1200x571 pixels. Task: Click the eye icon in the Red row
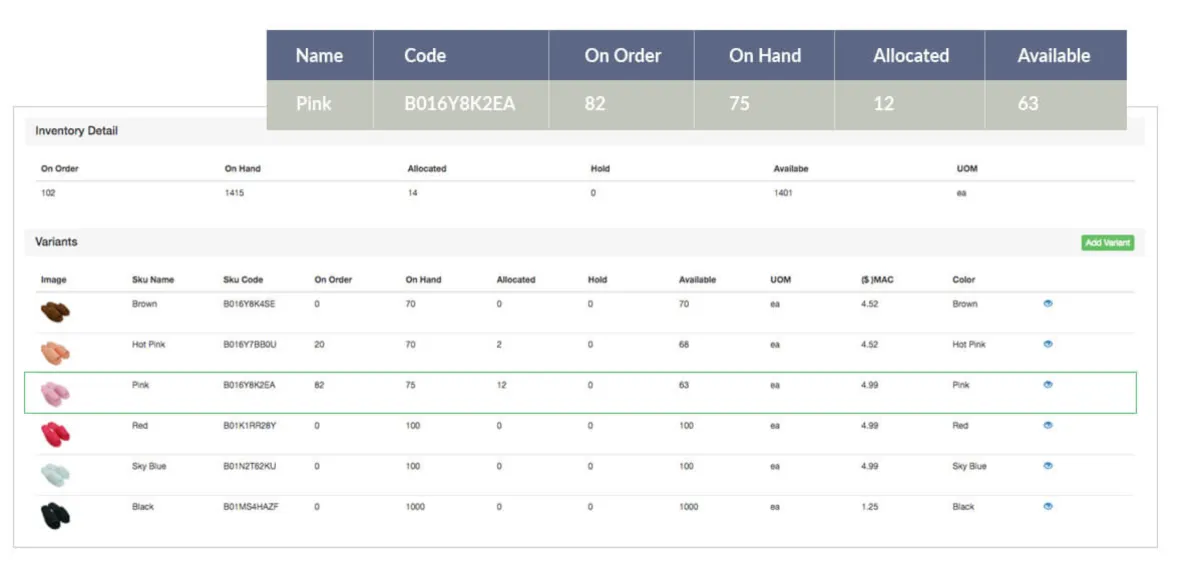(1048, 425)
